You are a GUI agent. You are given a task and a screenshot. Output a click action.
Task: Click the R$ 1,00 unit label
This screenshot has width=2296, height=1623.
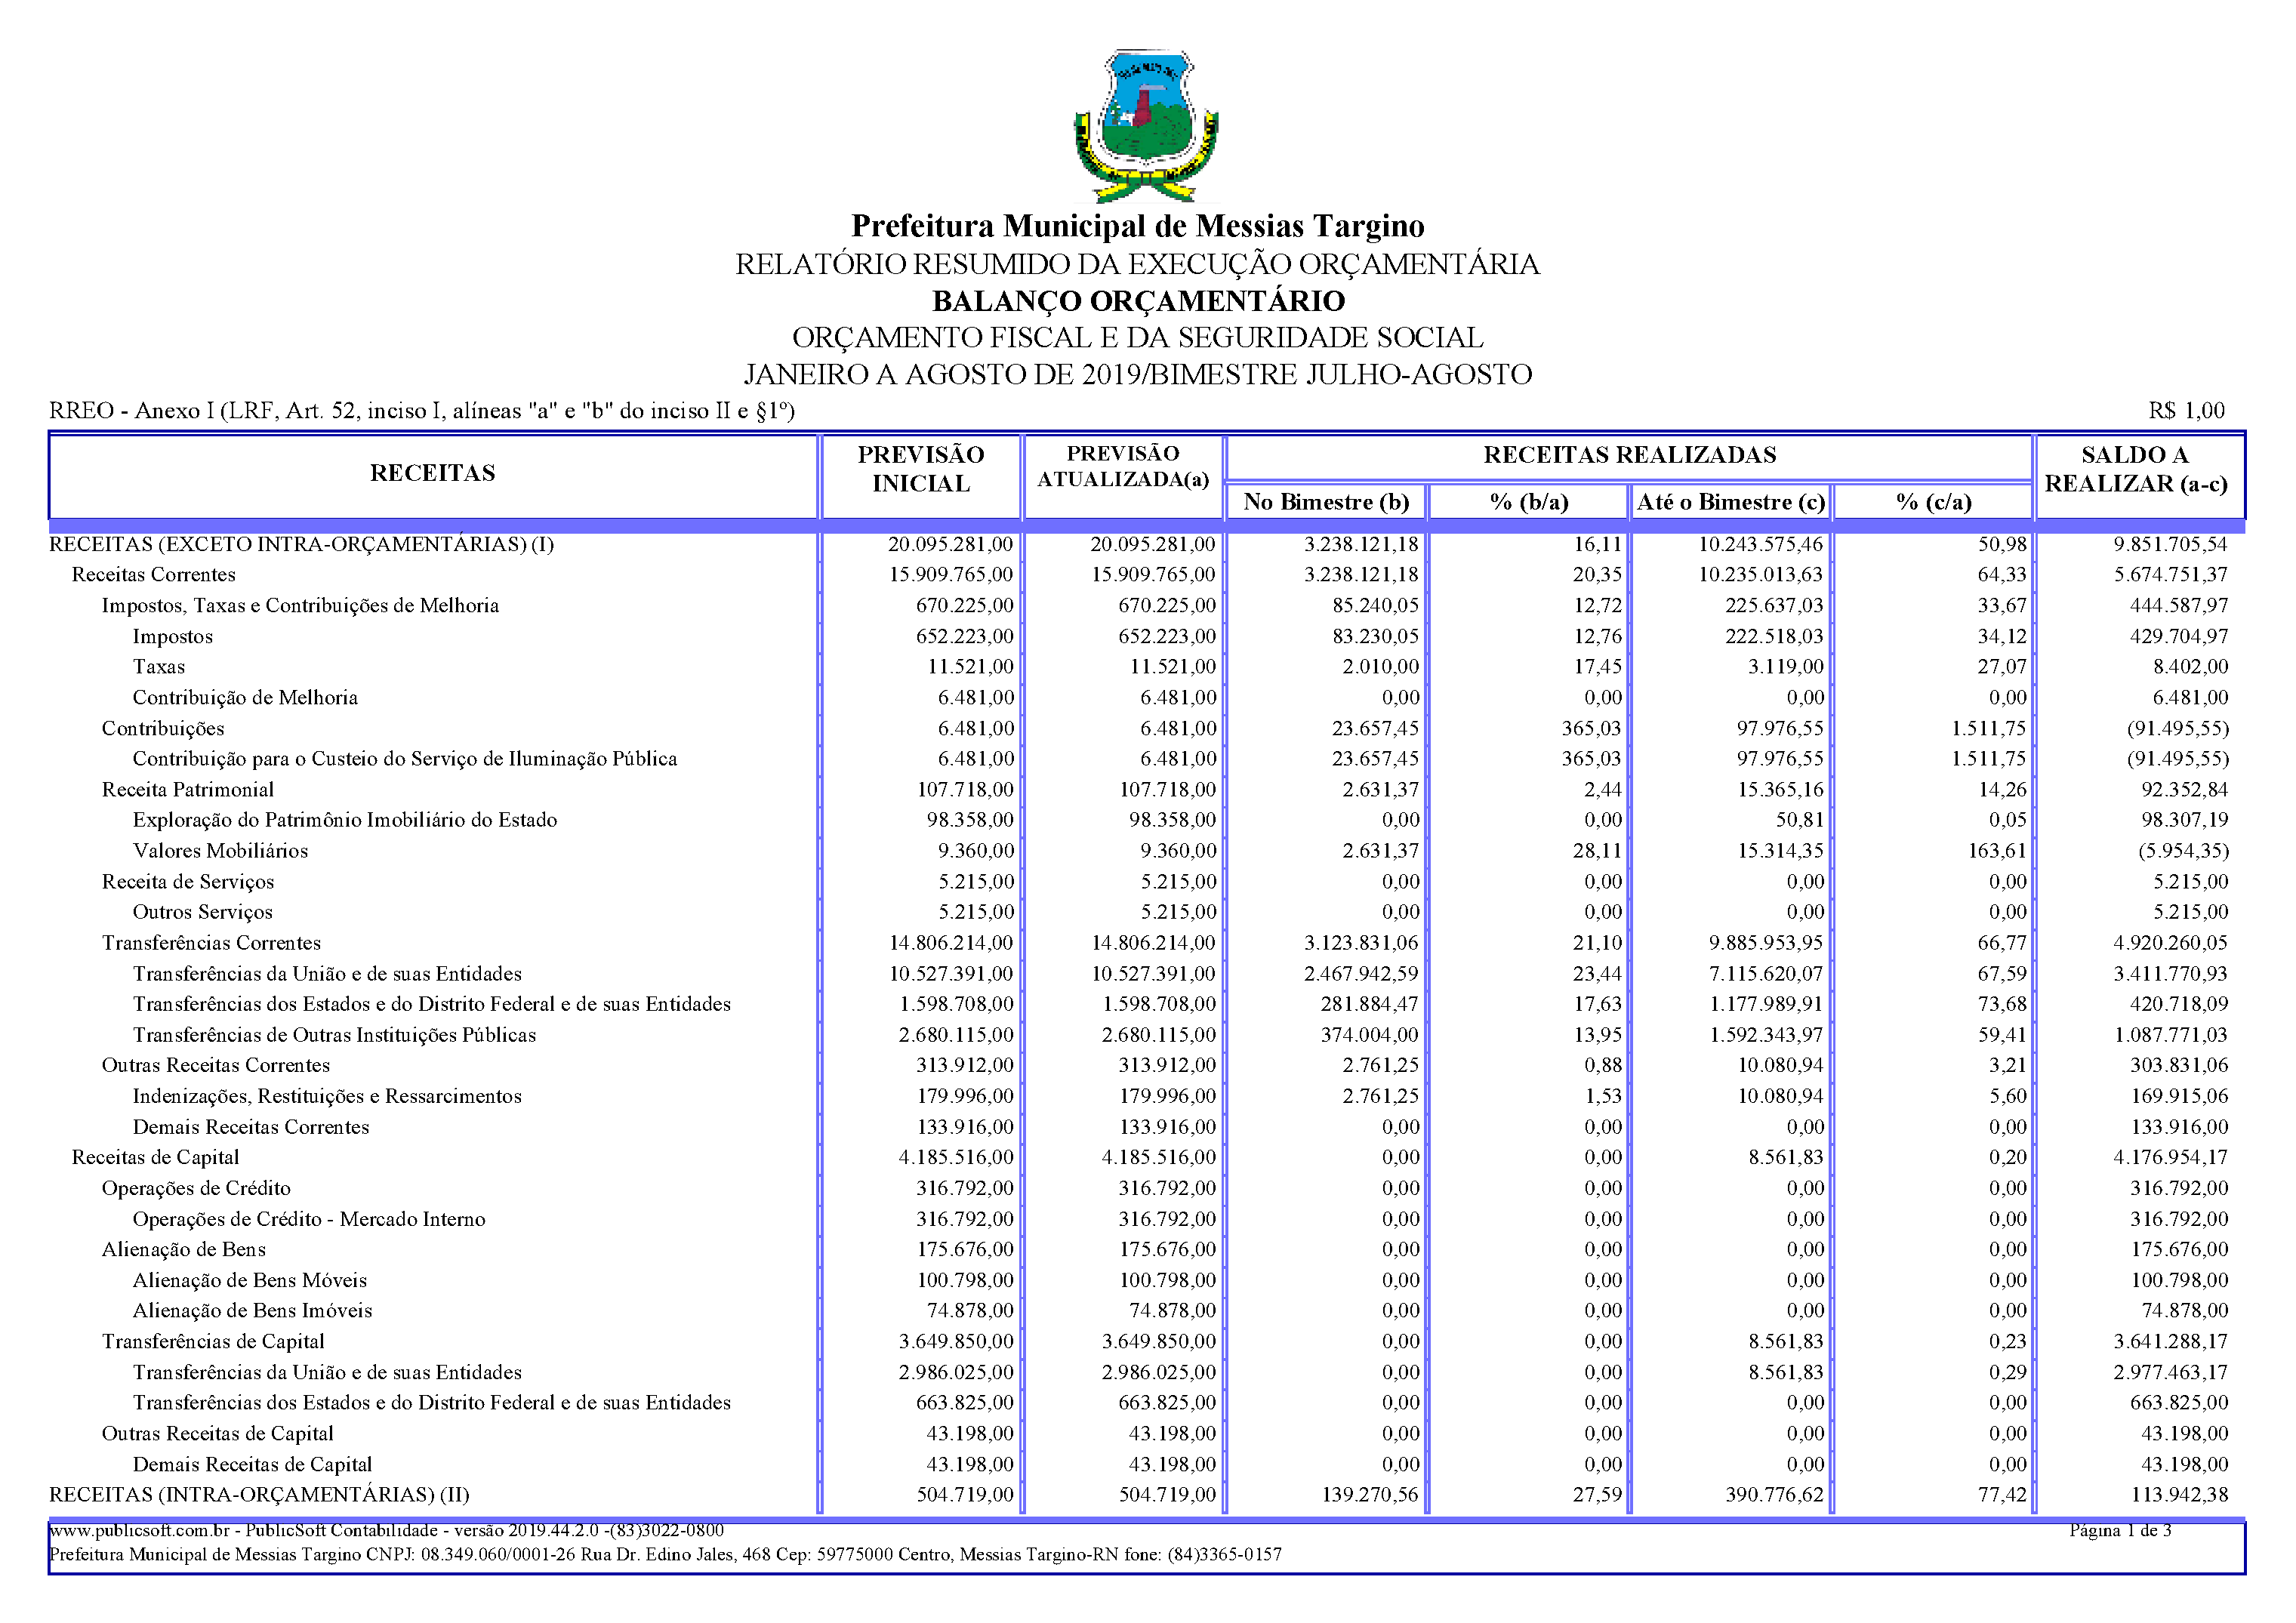tap(2186, 411)
